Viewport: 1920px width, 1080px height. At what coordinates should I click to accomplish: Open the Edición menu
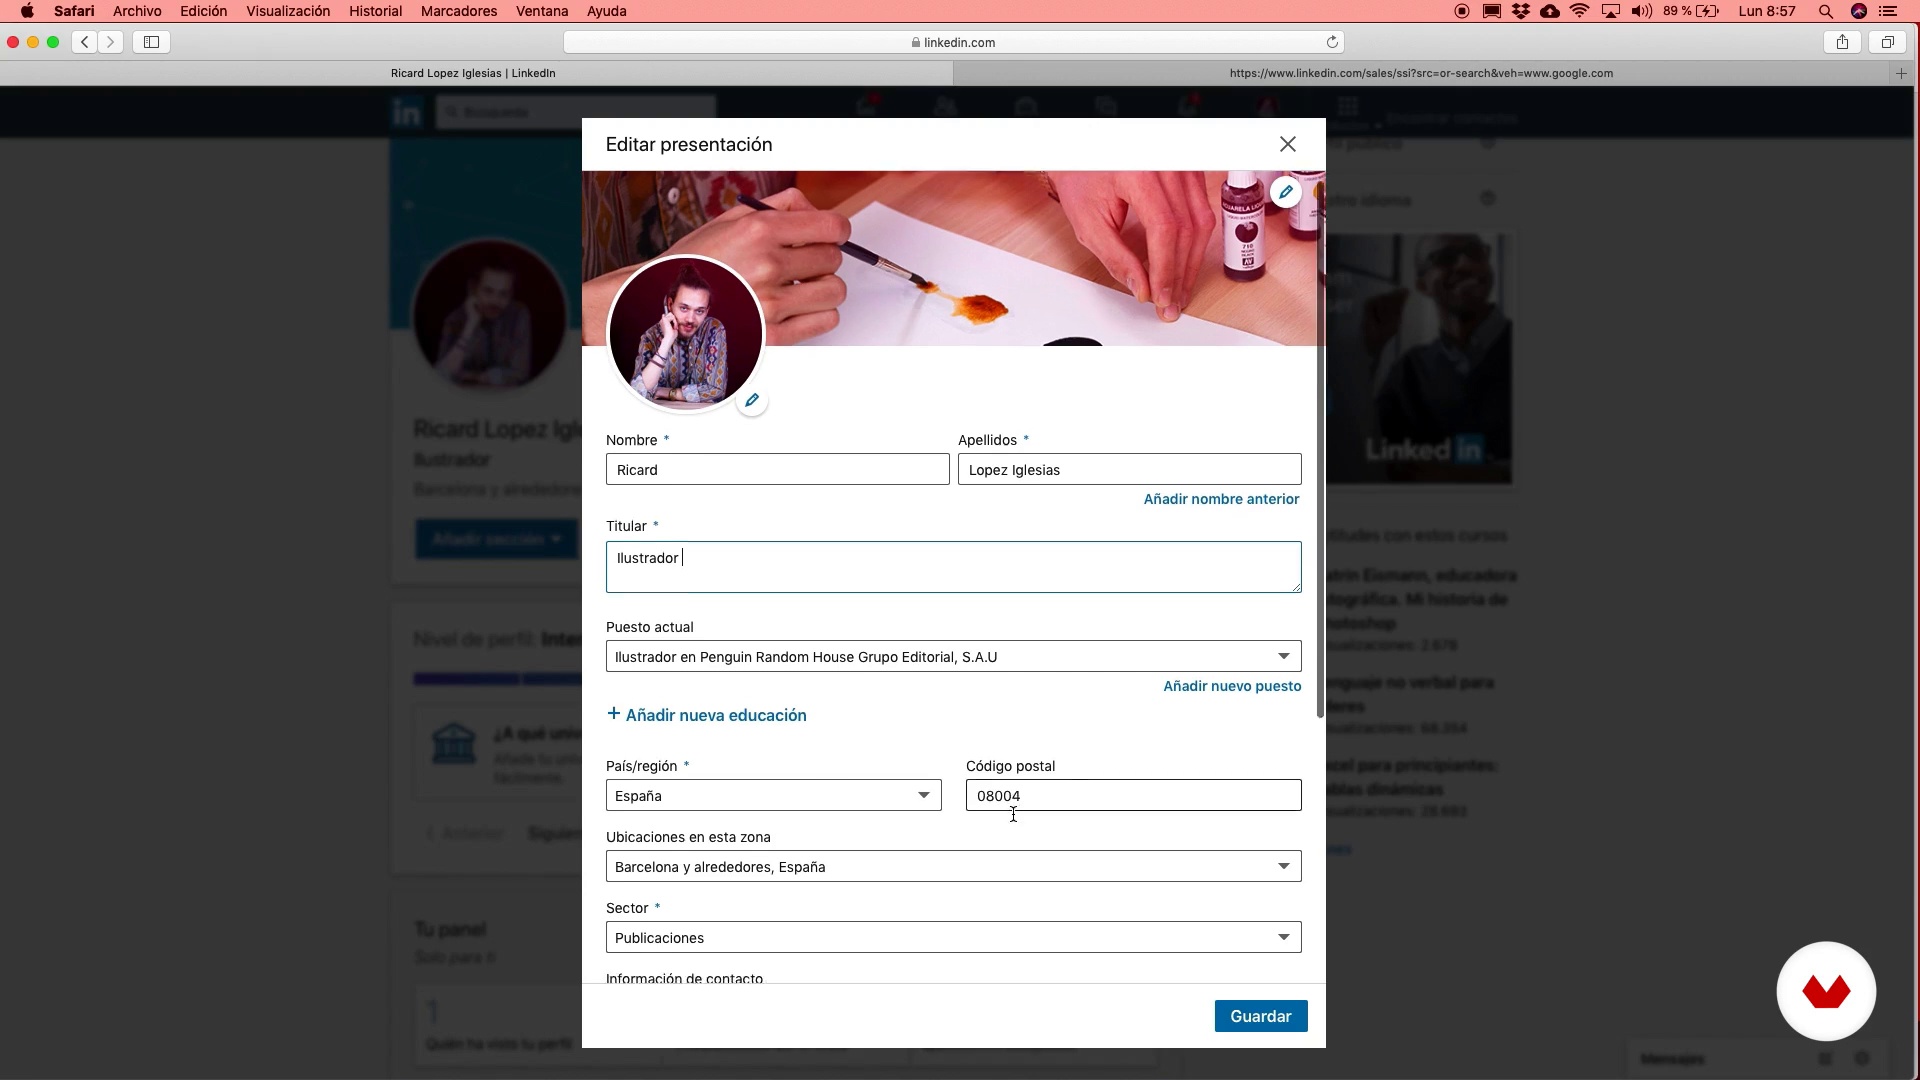click(203, 11)
